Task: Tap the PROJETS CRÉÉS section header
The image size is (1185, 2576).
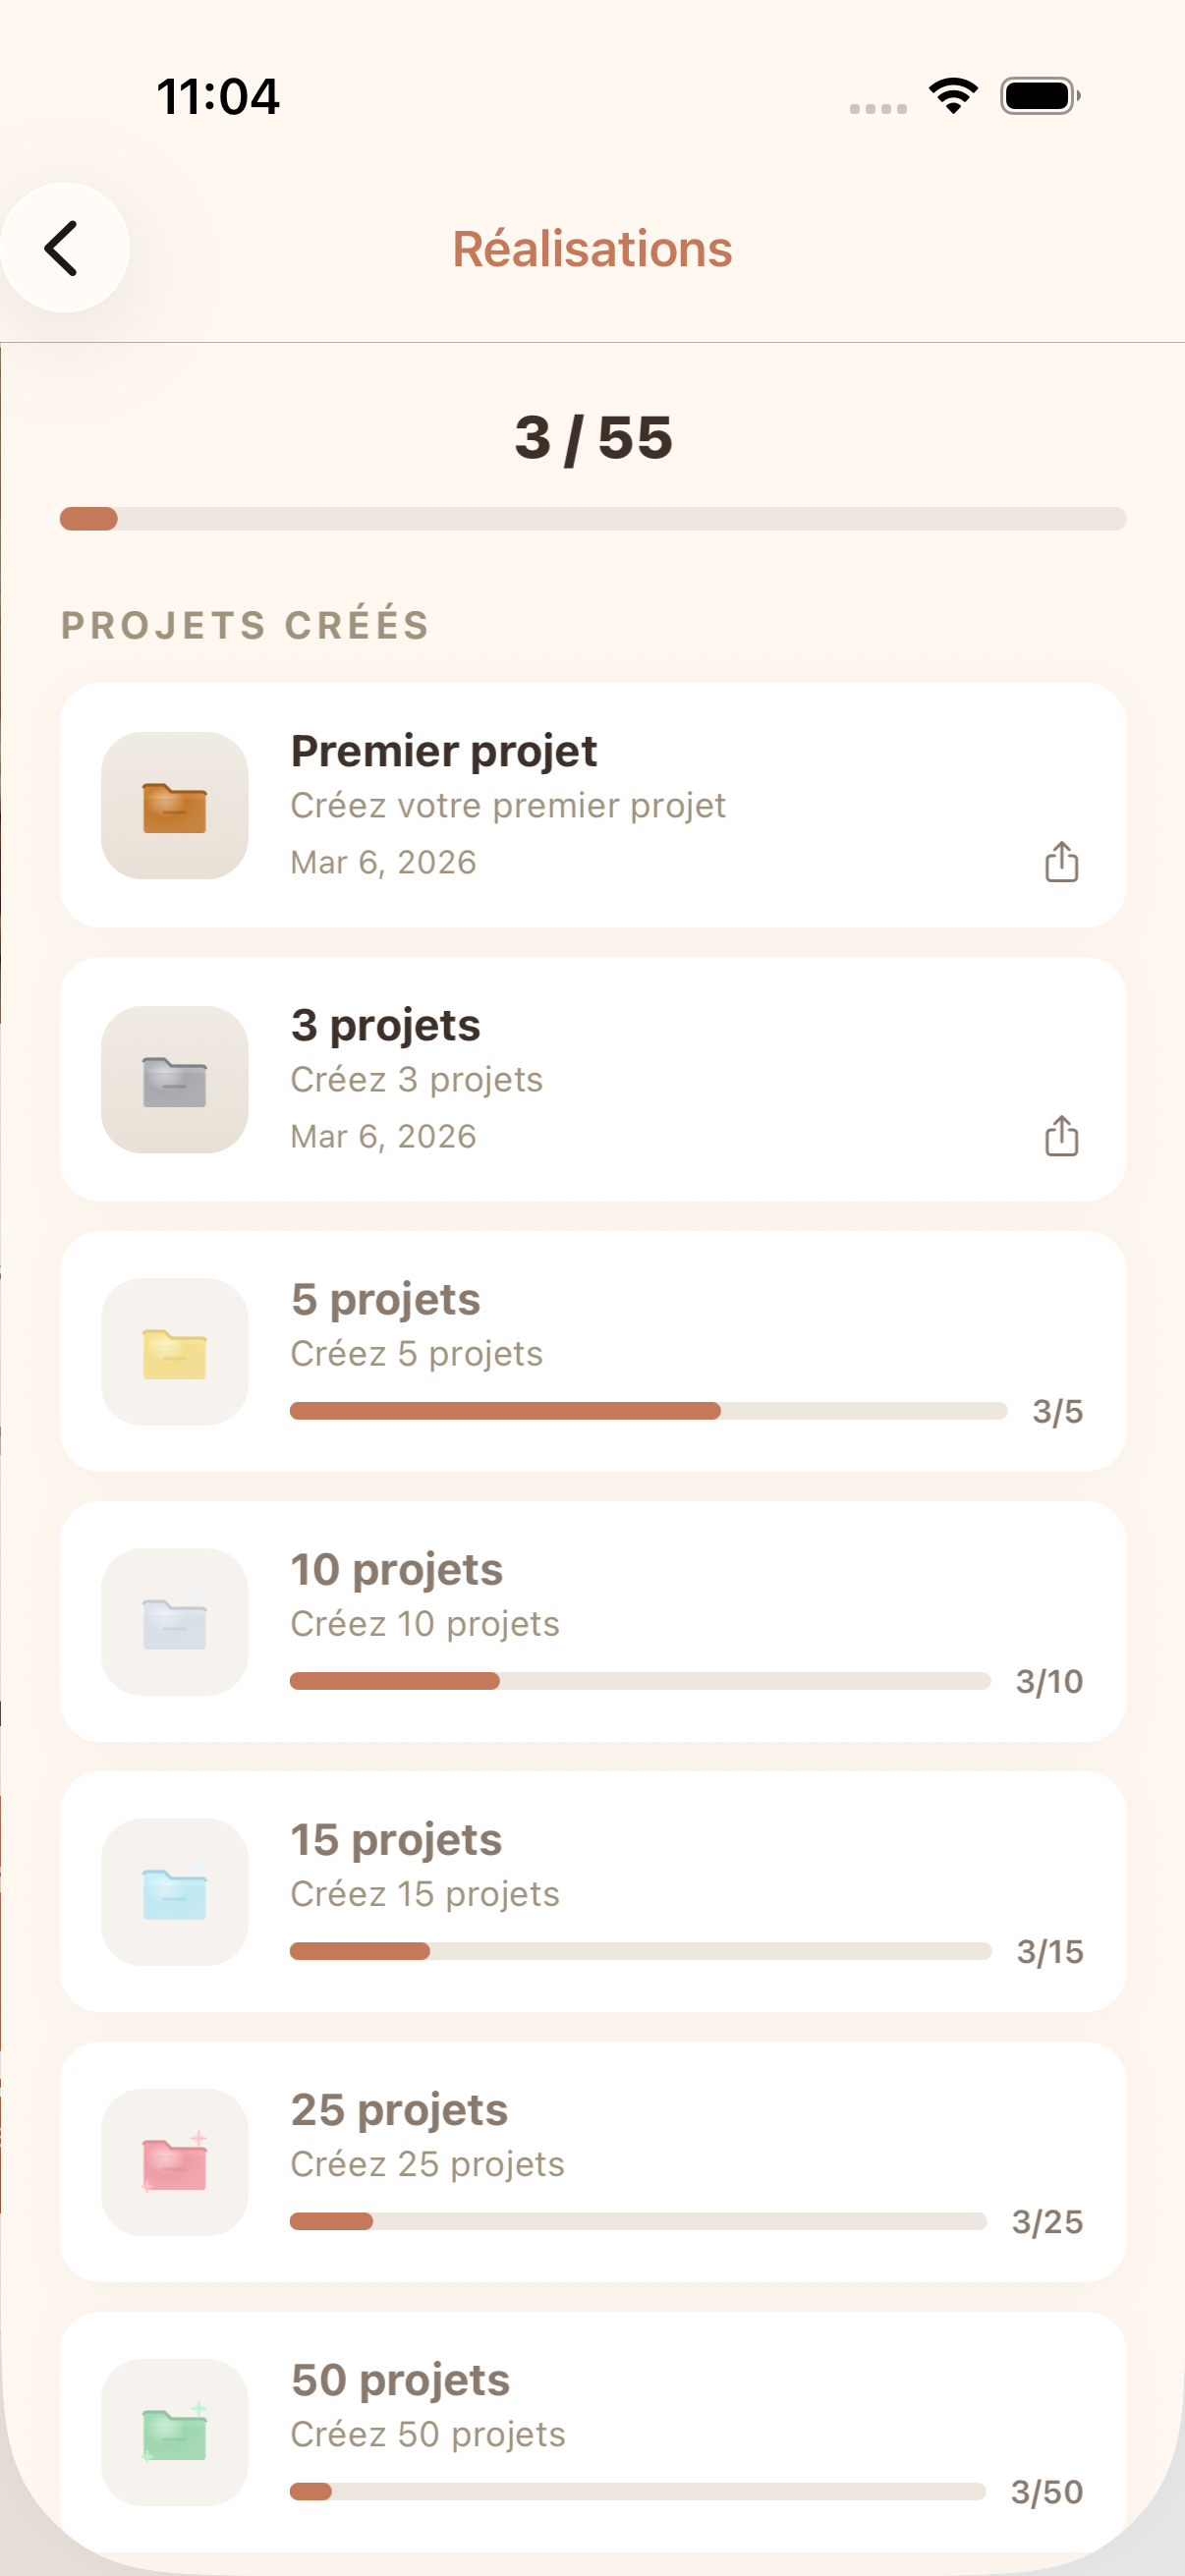Action: click(246, 624)
